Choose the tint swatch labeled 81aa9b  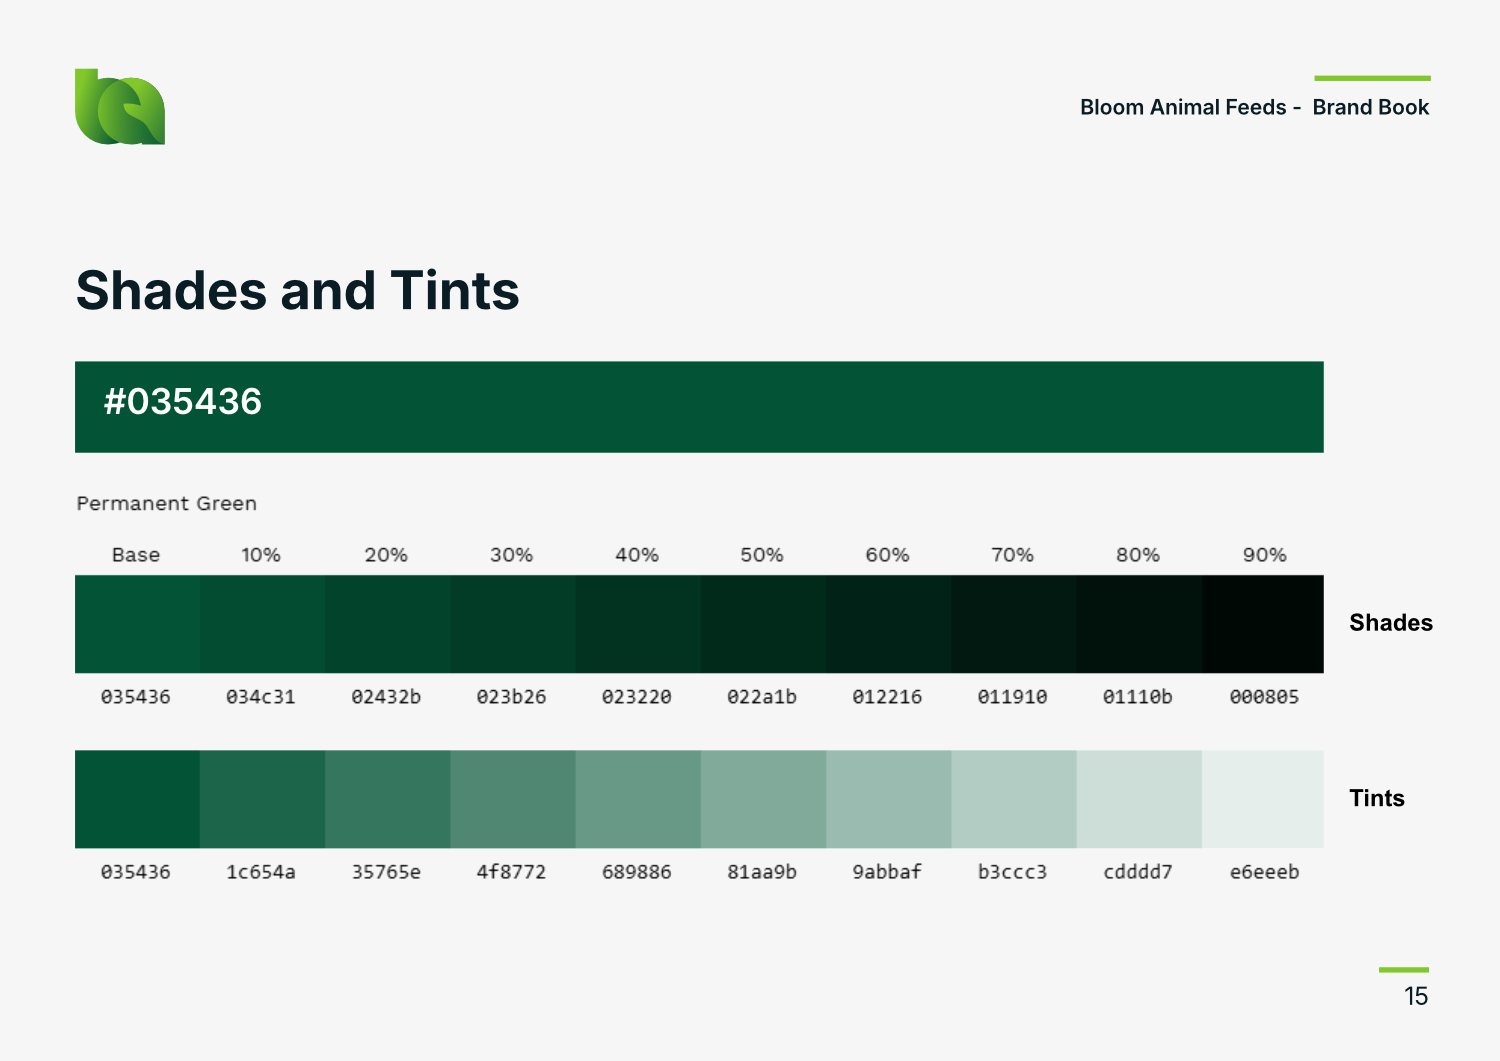point(763,799)
